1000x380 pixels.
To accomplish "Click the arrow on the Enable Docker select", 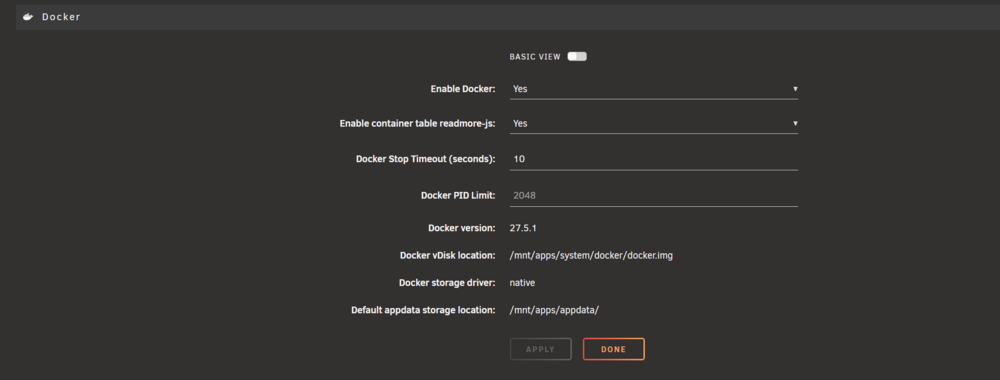I will point(795,89).
